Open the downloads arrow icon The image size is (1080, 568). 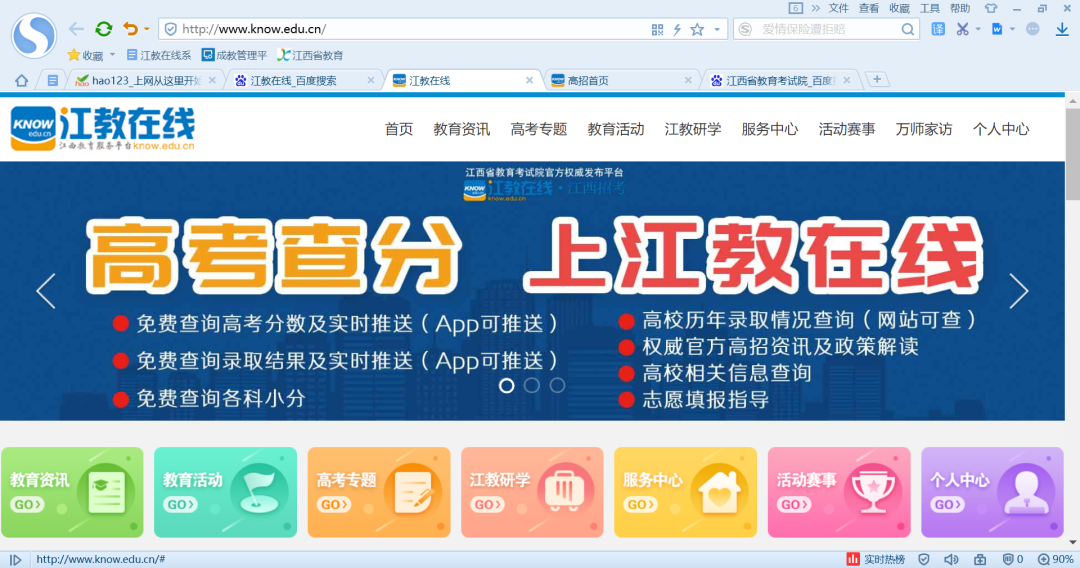[x=1062, y=29]
